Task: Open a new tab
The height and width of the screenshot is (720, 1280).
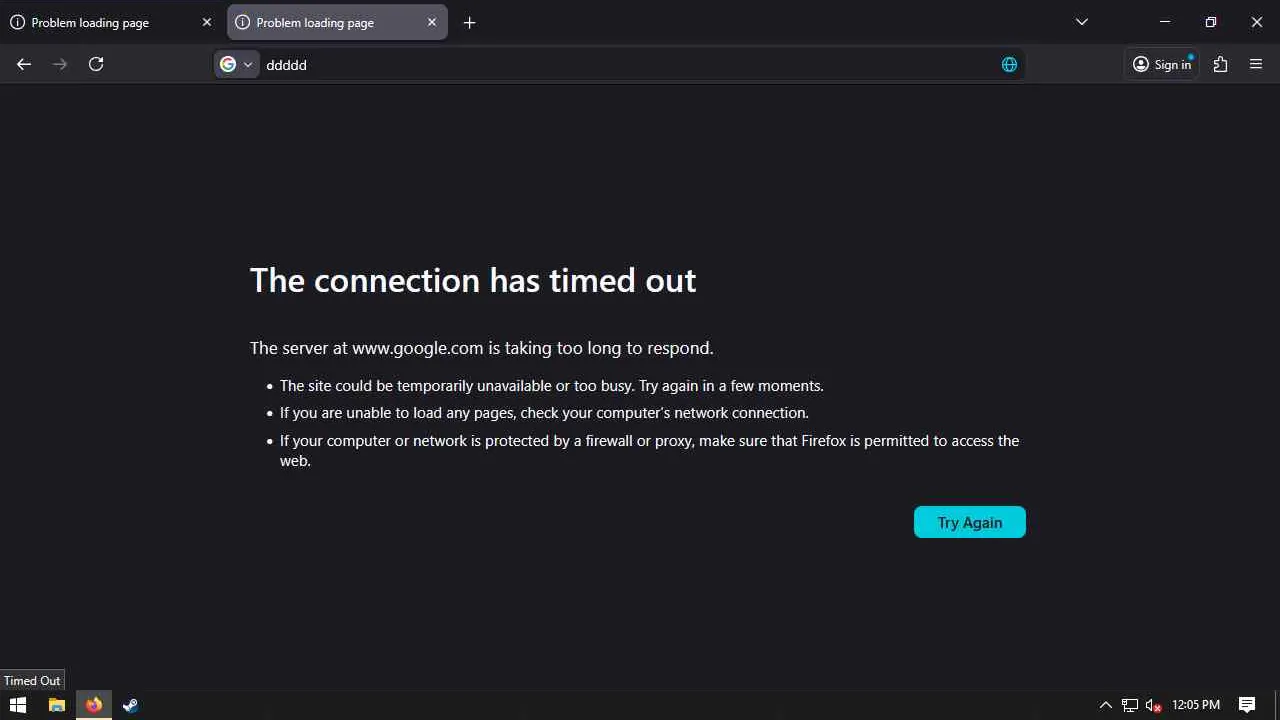Action: pos(470,22)
